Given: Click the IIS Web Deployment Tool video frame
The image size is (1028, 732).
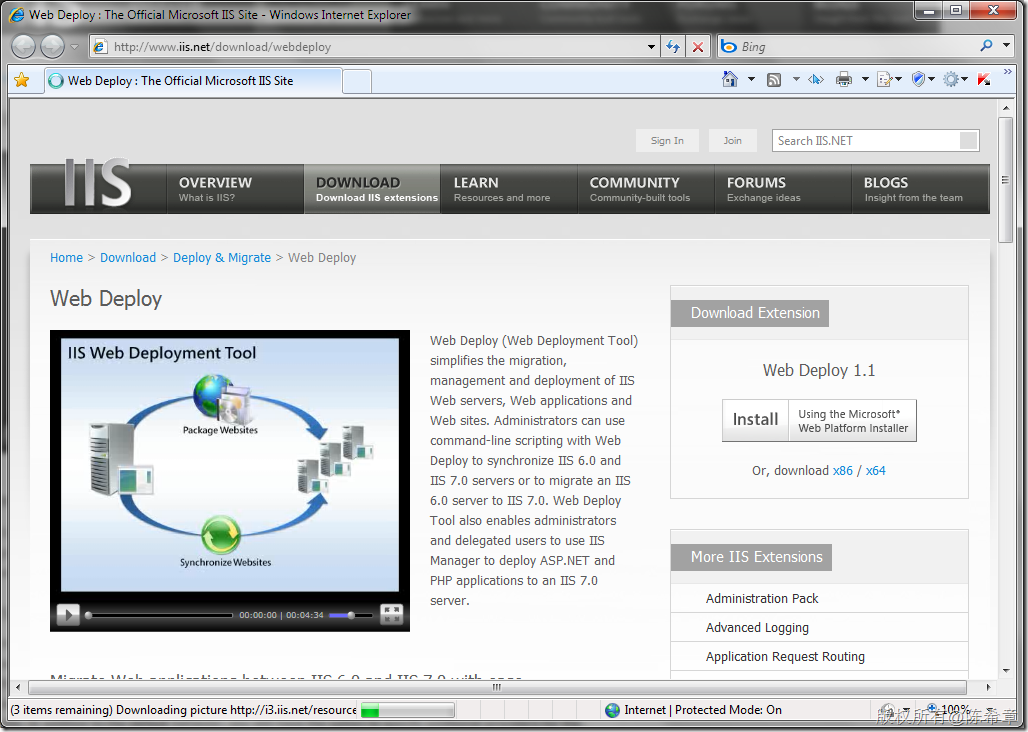Looking at the screenshot, I should coord(229,465).
